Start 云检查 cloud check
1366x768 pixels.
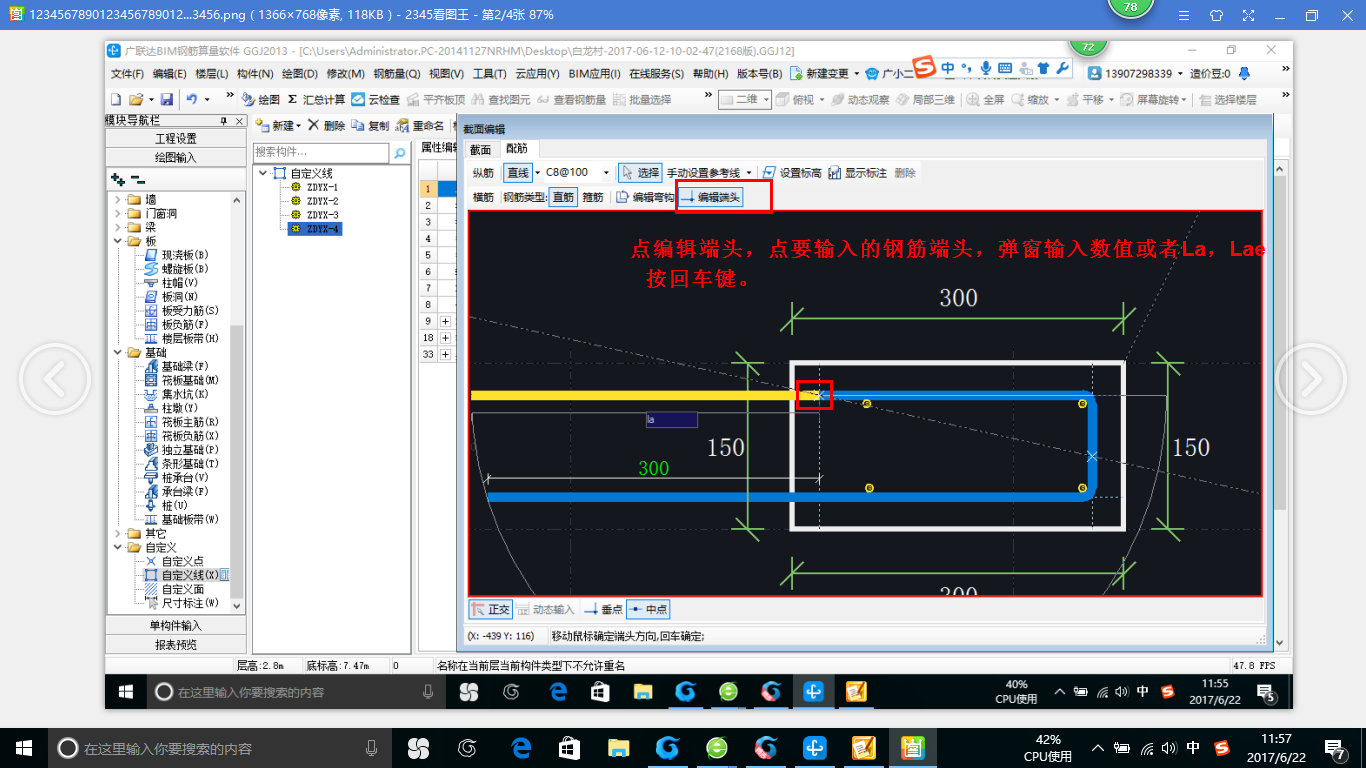pos(376,100)
